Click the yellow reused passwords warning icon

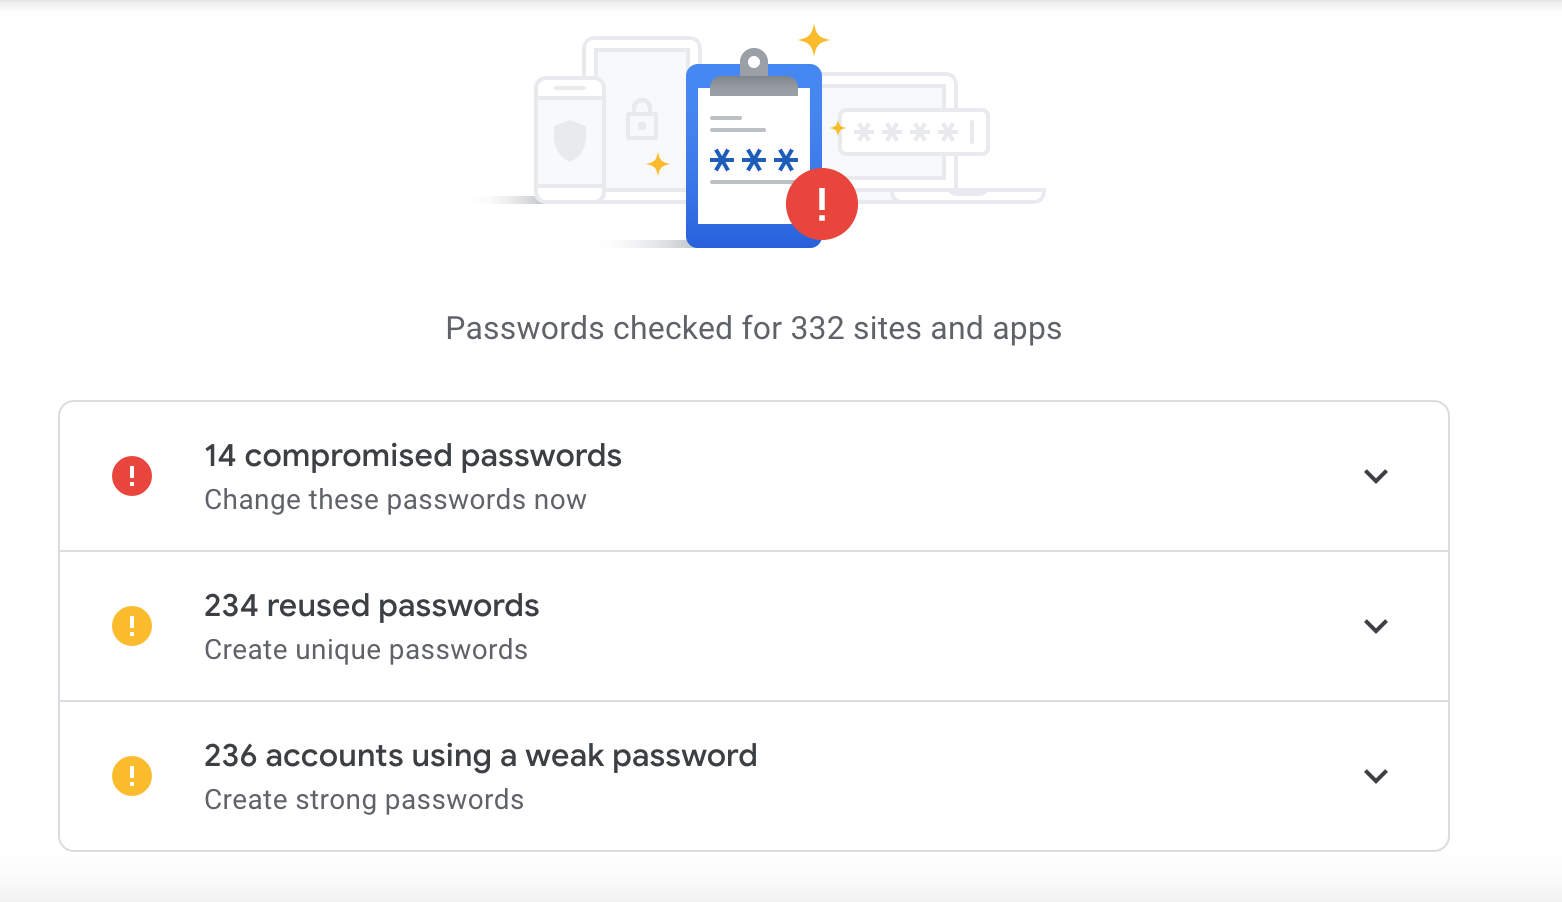(x=132, y=626)
